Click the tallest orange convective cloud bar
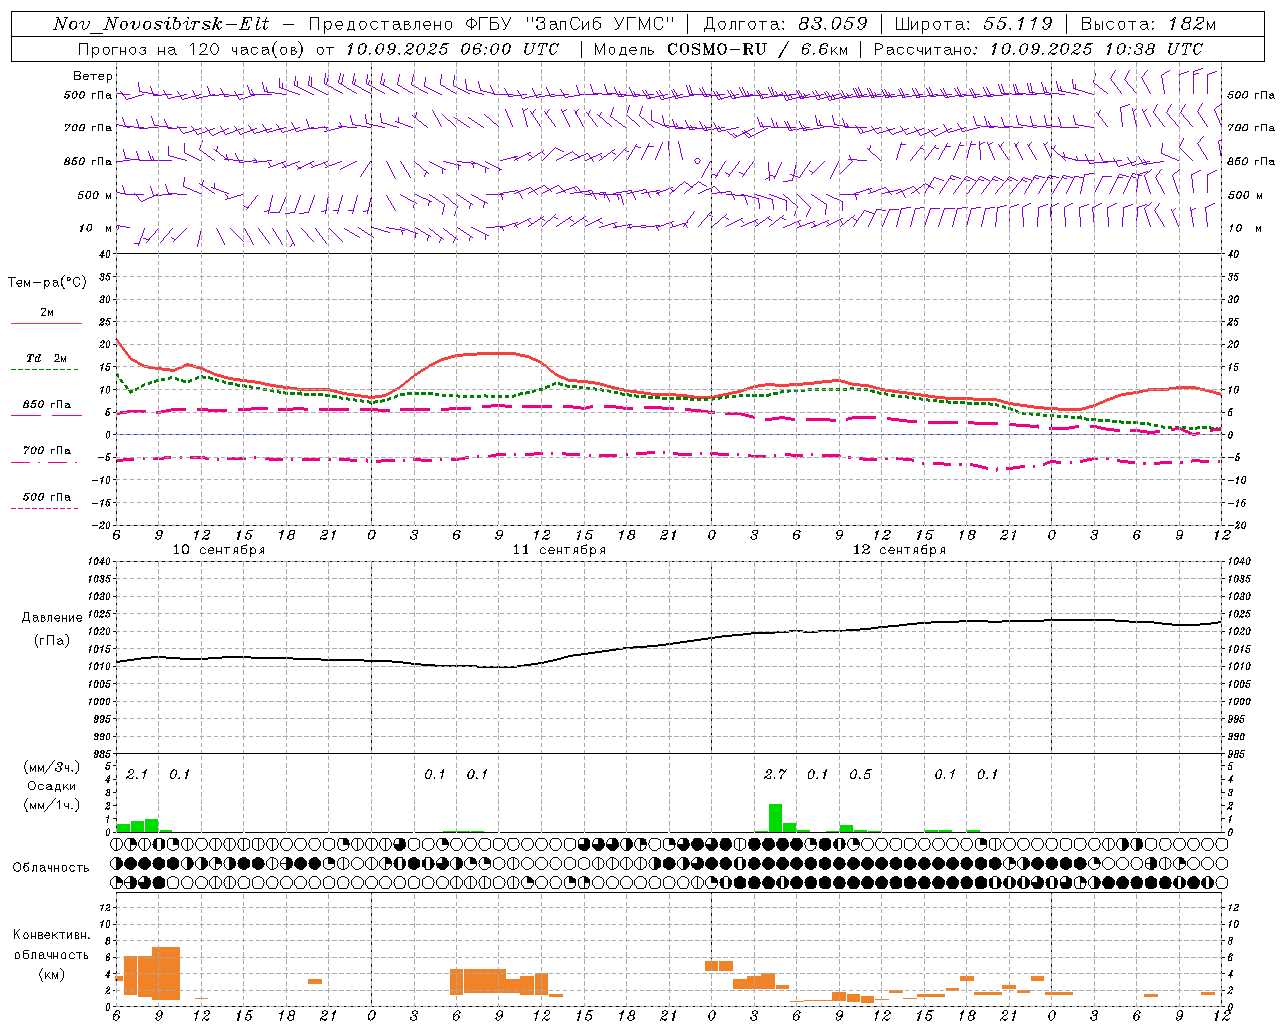The width and height of the screenshot is (1280, 1024). 166,973
